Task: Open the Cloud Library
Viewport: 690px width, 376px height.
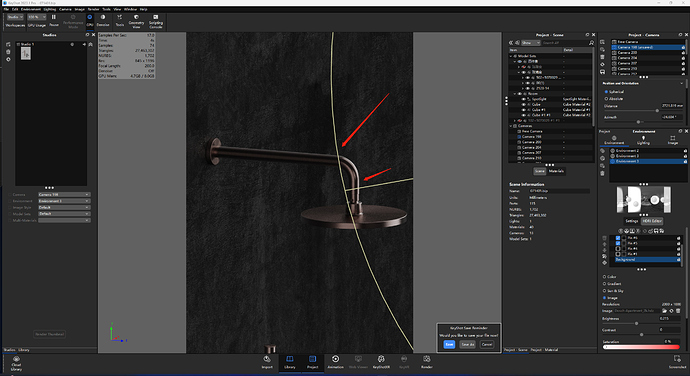Action: [x=16, y=364]
